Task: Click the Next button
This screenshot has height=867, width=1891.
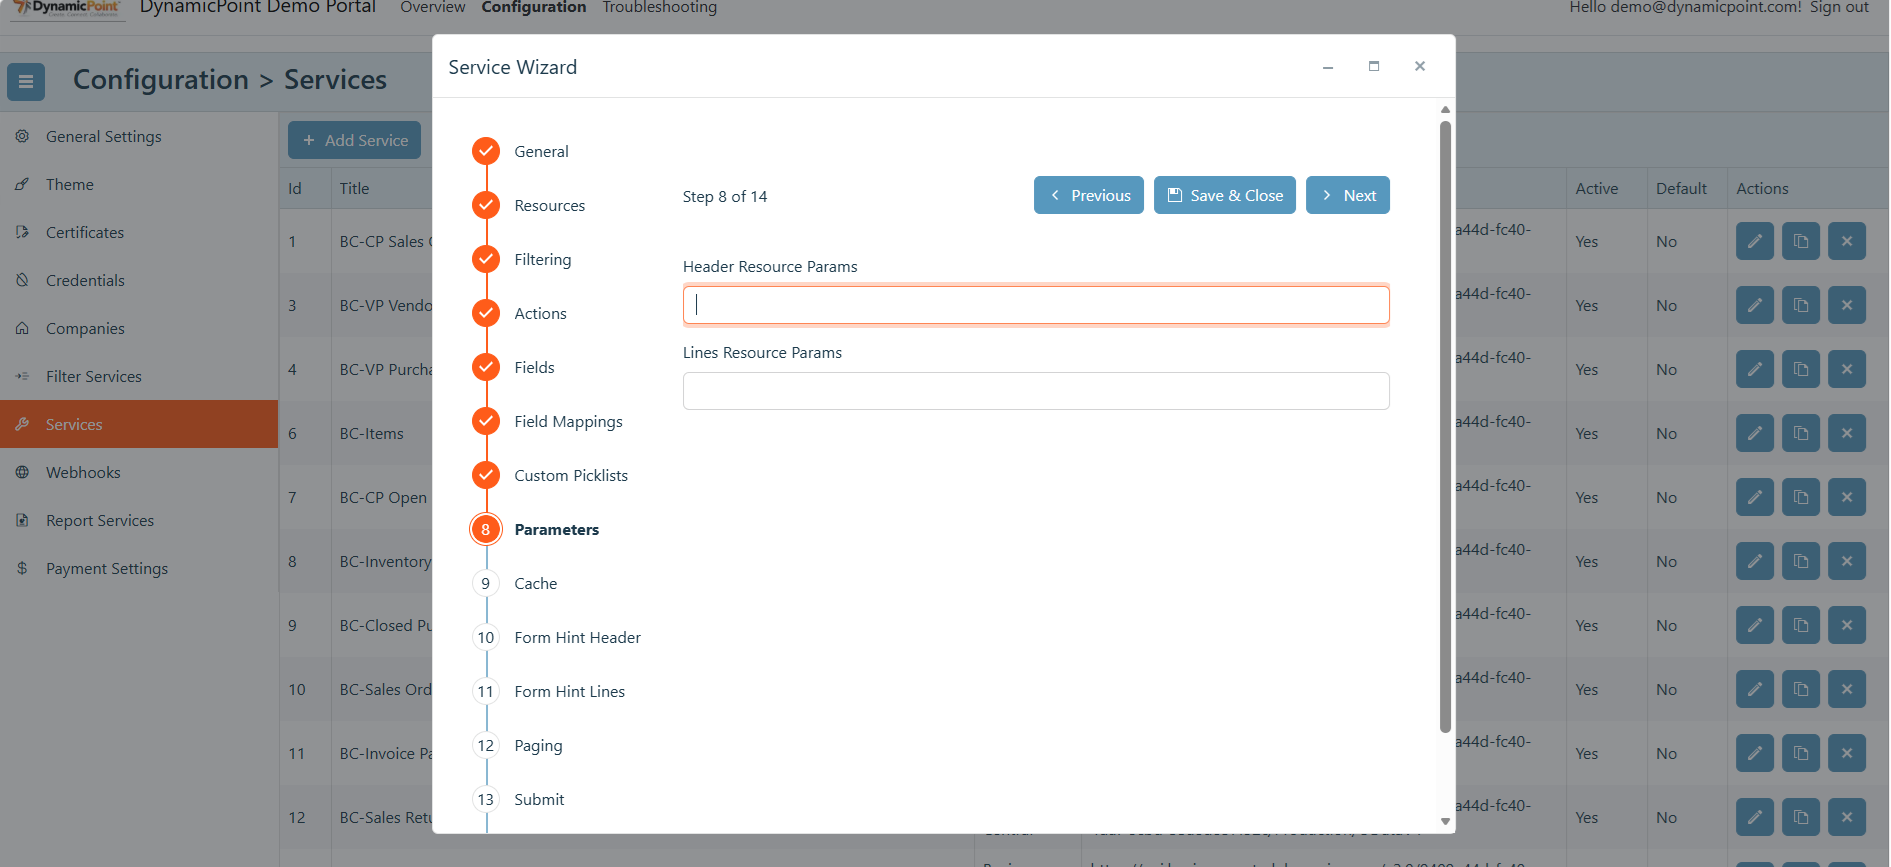Action: (x=1348, y=195)
